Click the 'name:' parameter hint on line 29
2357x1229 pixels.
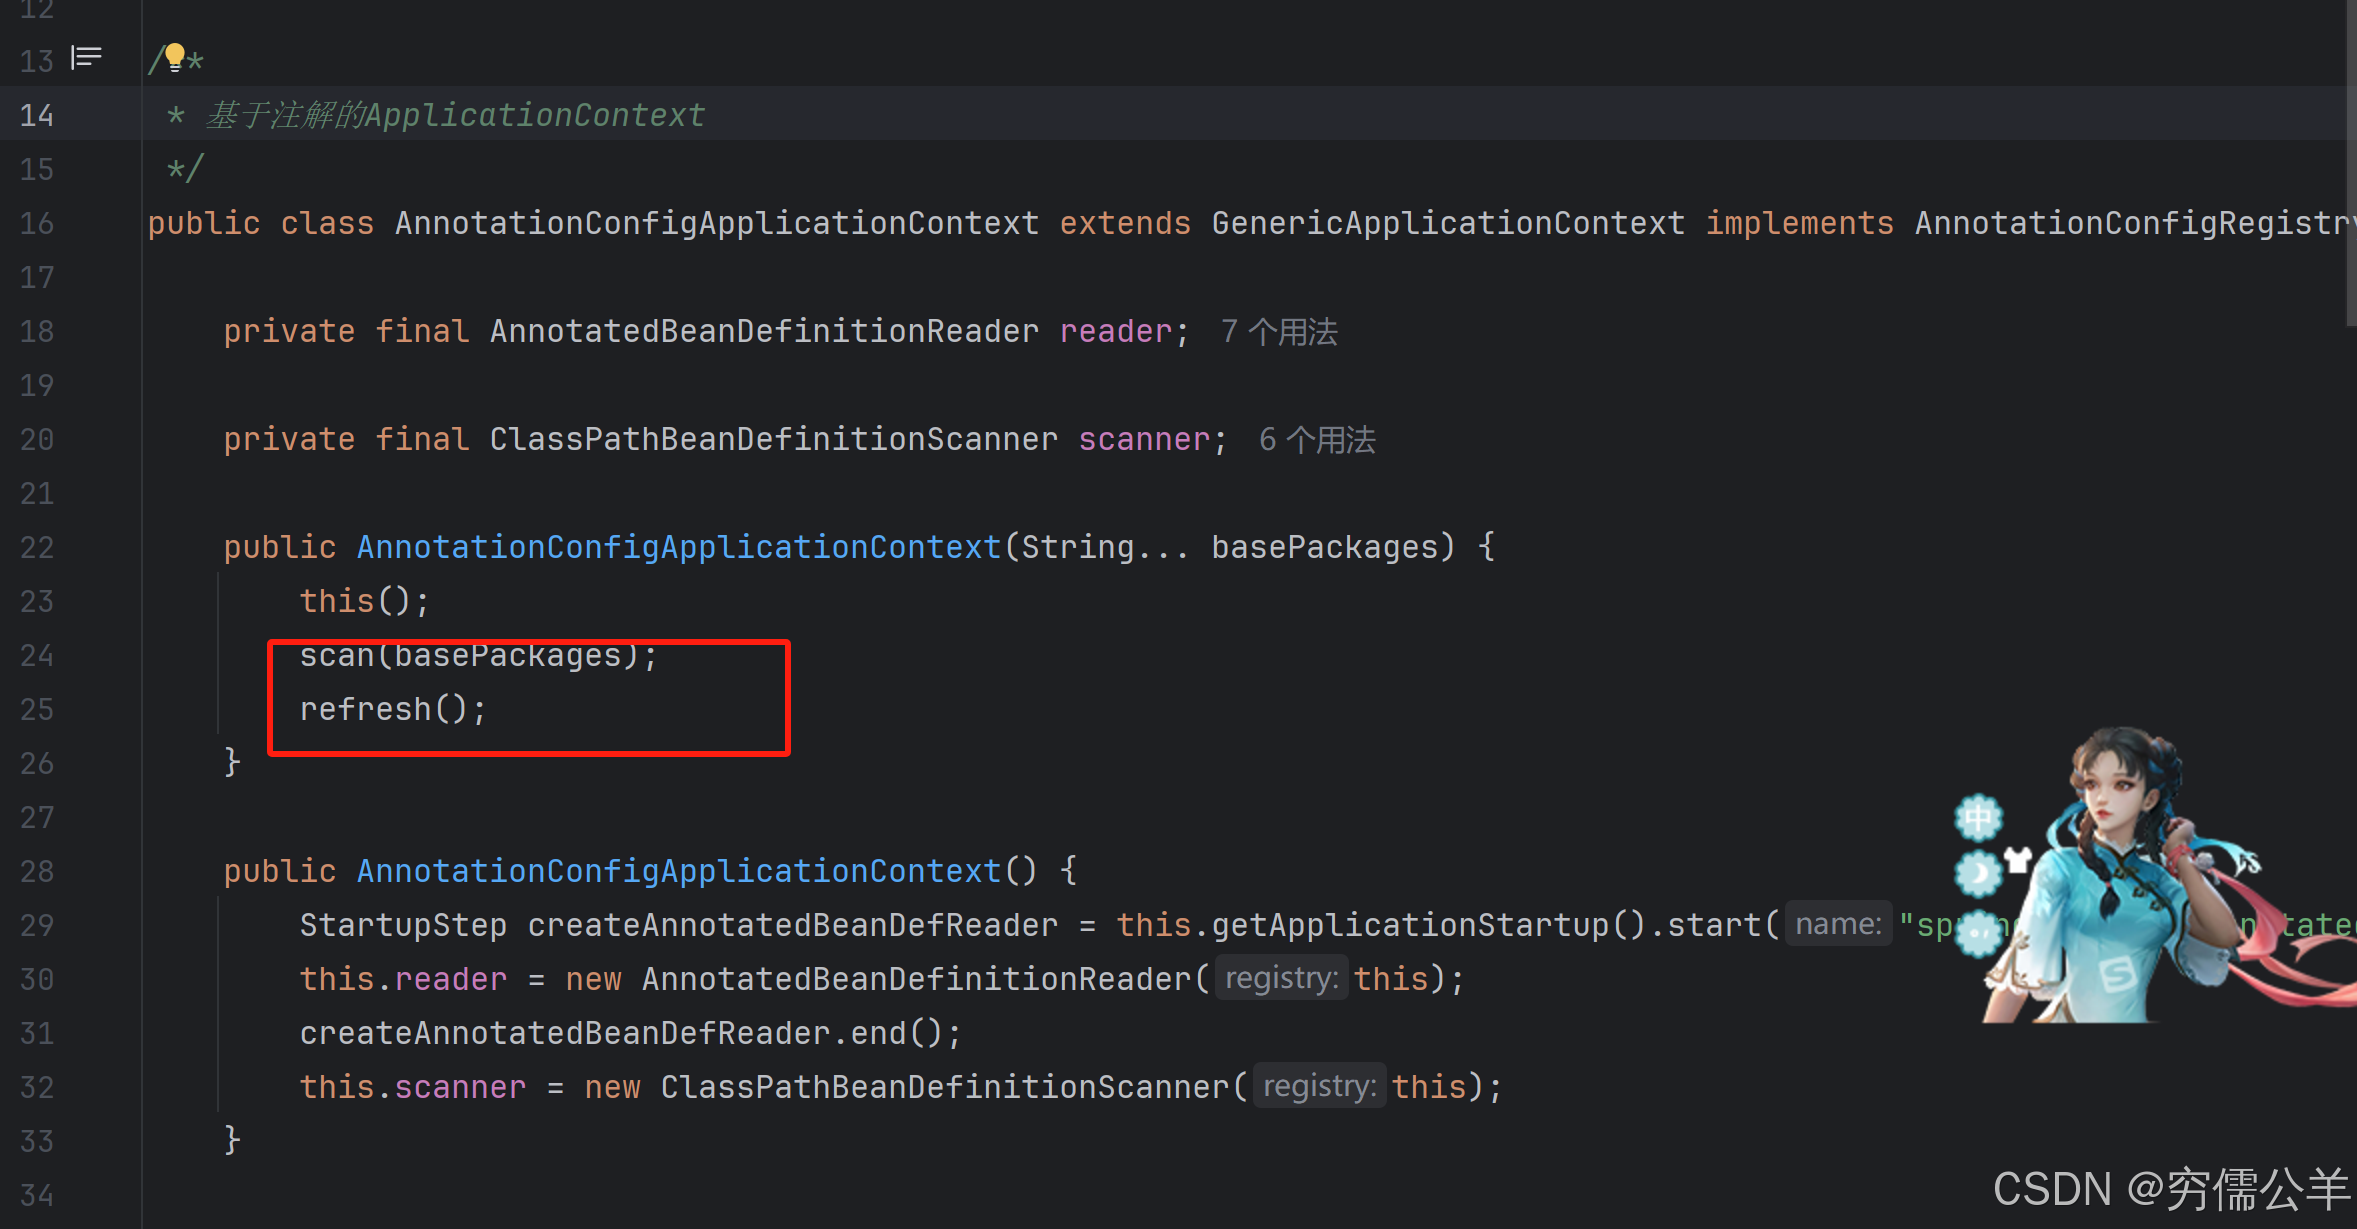pyautogui.click(x=1838, y=925)
